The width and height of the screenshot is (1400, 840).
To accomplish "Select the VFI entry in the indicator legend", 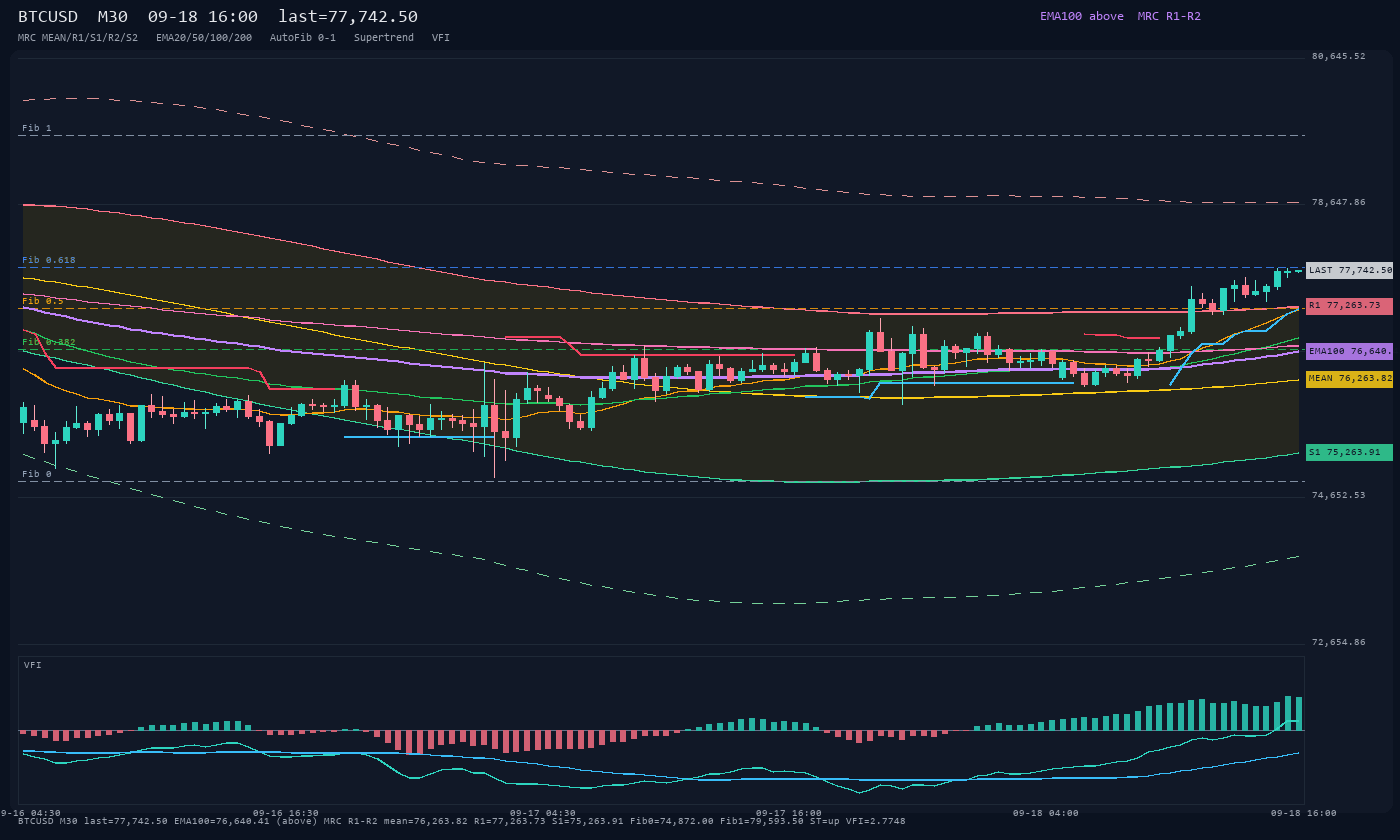I will [441, 38].
